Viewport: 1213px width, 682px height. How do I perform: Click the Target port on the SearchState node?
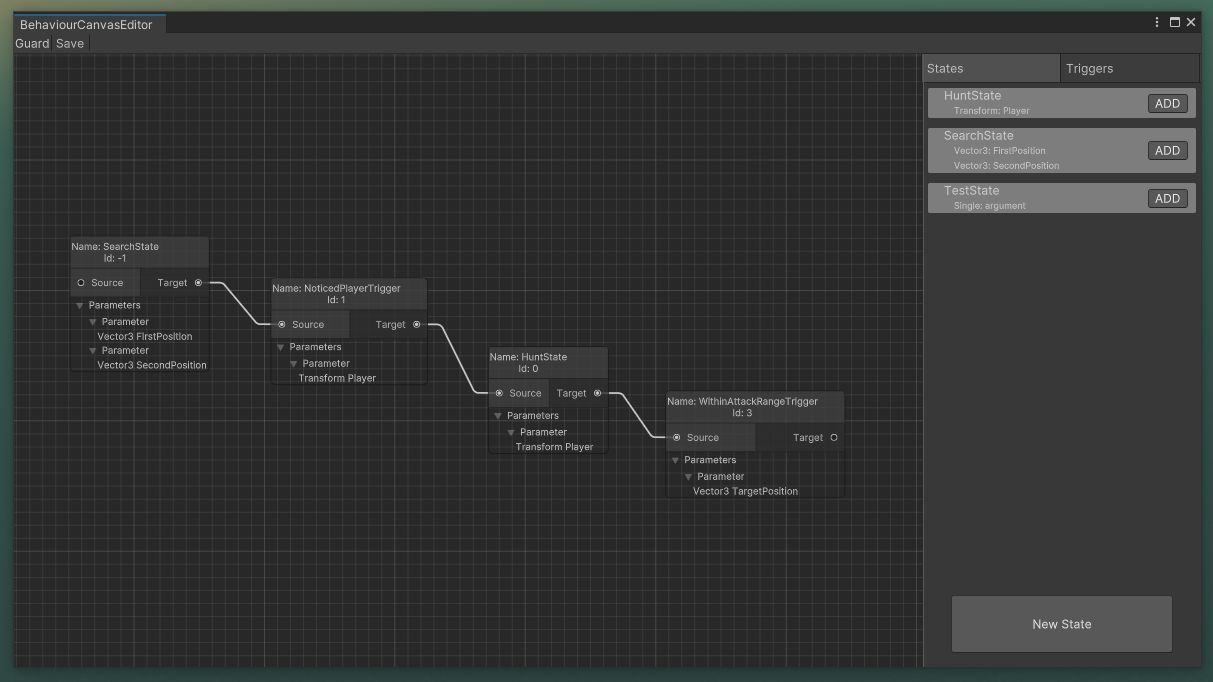coord(198,282)
